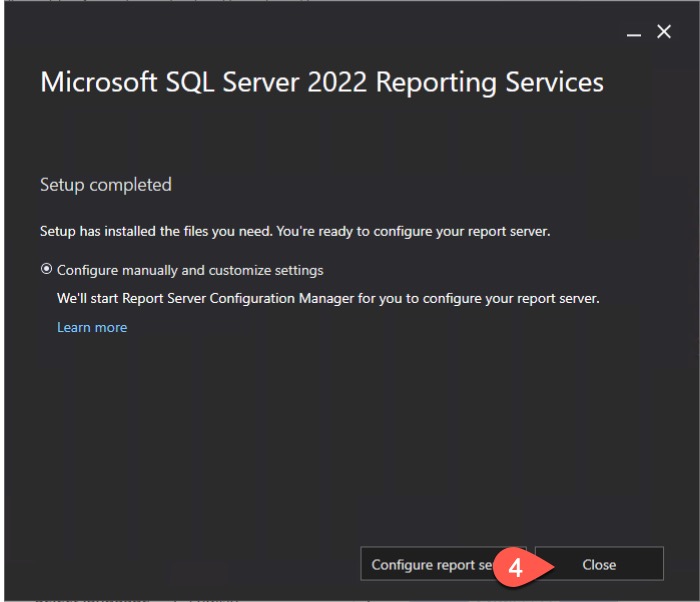Click the X icon in title bar
This screenshot has width=700, height=602.
(664, 33)
